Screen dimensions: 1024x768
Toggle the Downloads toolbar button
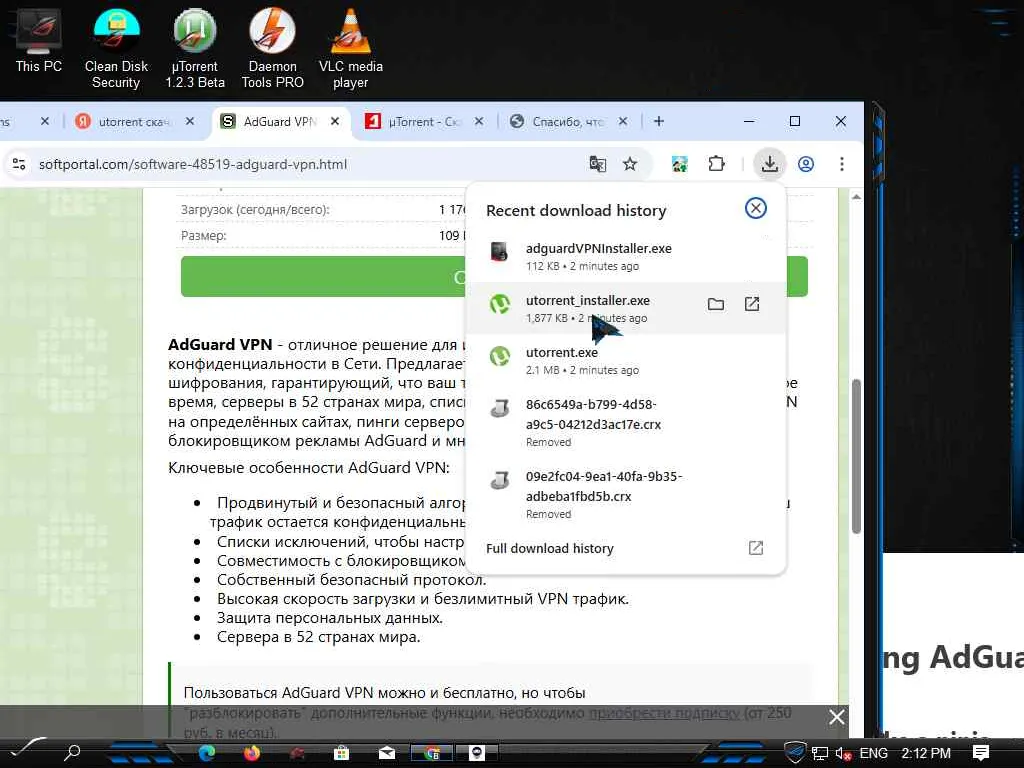tap(769, 164)
